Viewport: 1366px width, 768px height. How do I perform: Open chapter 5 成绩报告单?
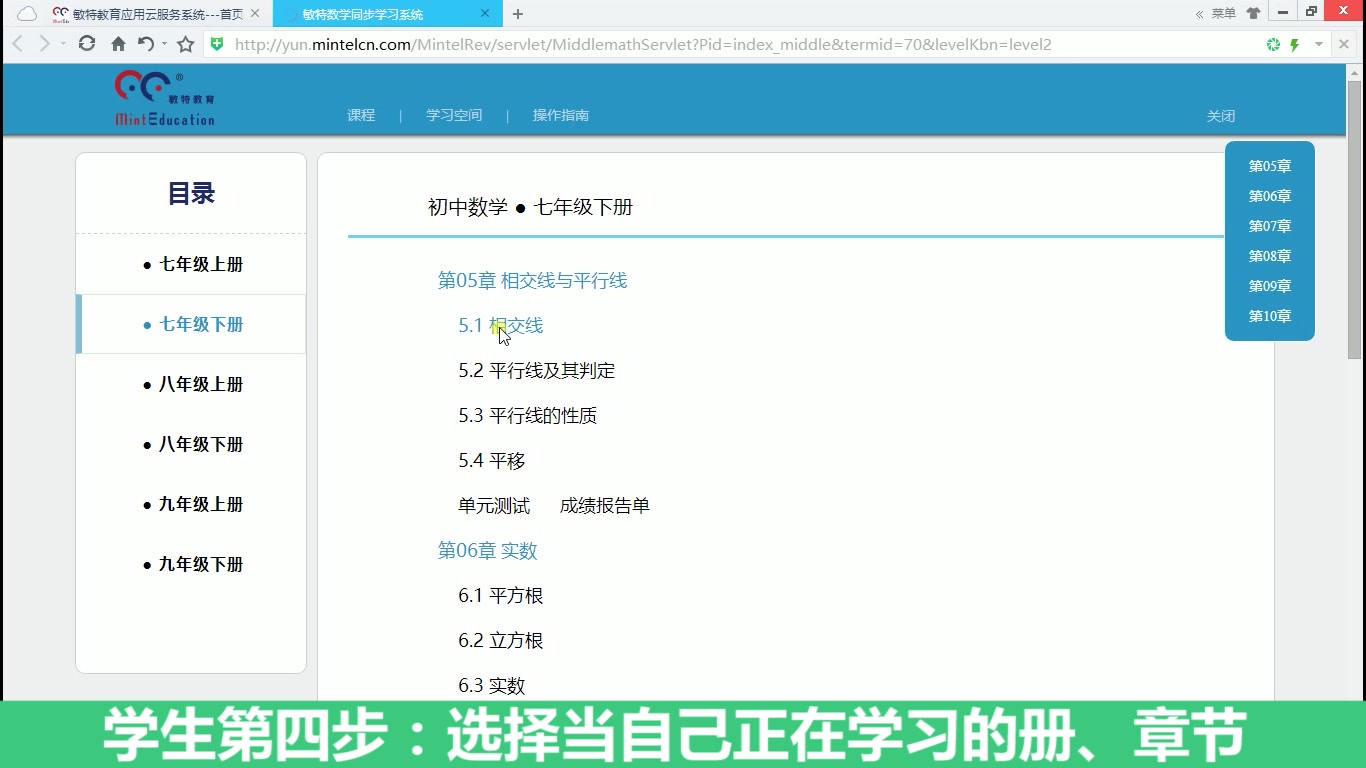click(x=605, y=506)
